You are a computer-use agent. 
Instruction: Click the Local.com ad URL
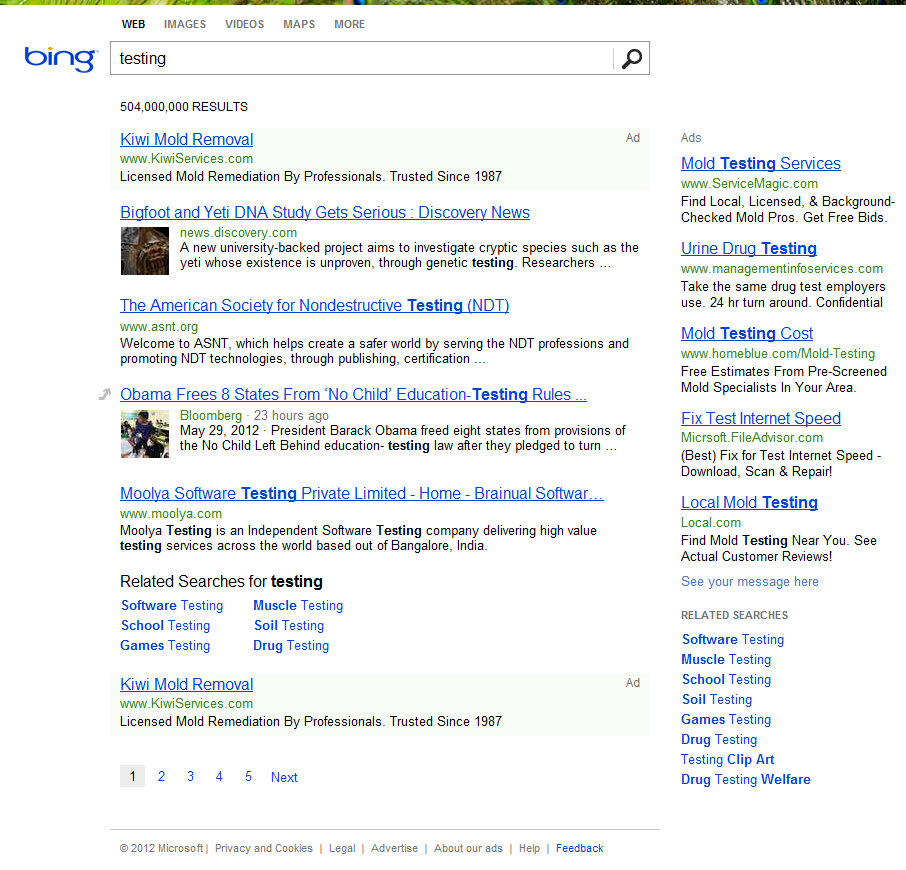point(711,522)
